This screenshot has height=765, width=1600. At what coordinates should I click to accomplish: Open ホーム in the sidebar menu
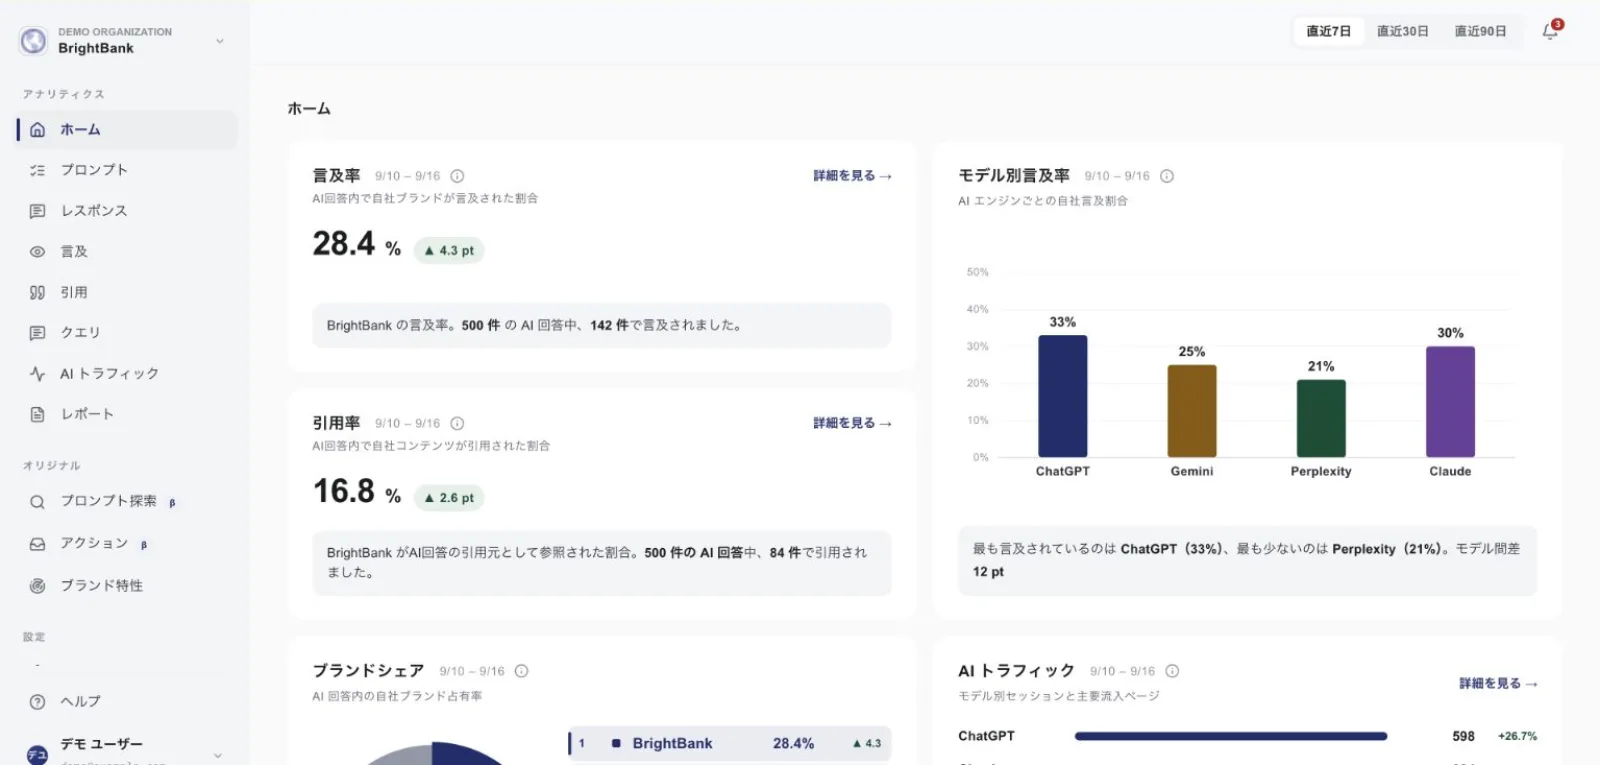point(127,130)
